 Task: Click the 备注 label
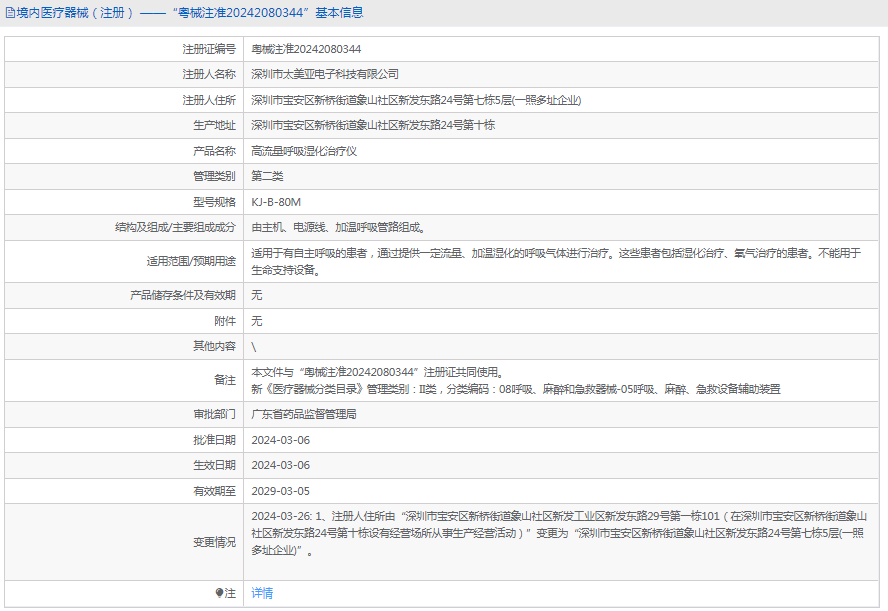tap(225, 381)
